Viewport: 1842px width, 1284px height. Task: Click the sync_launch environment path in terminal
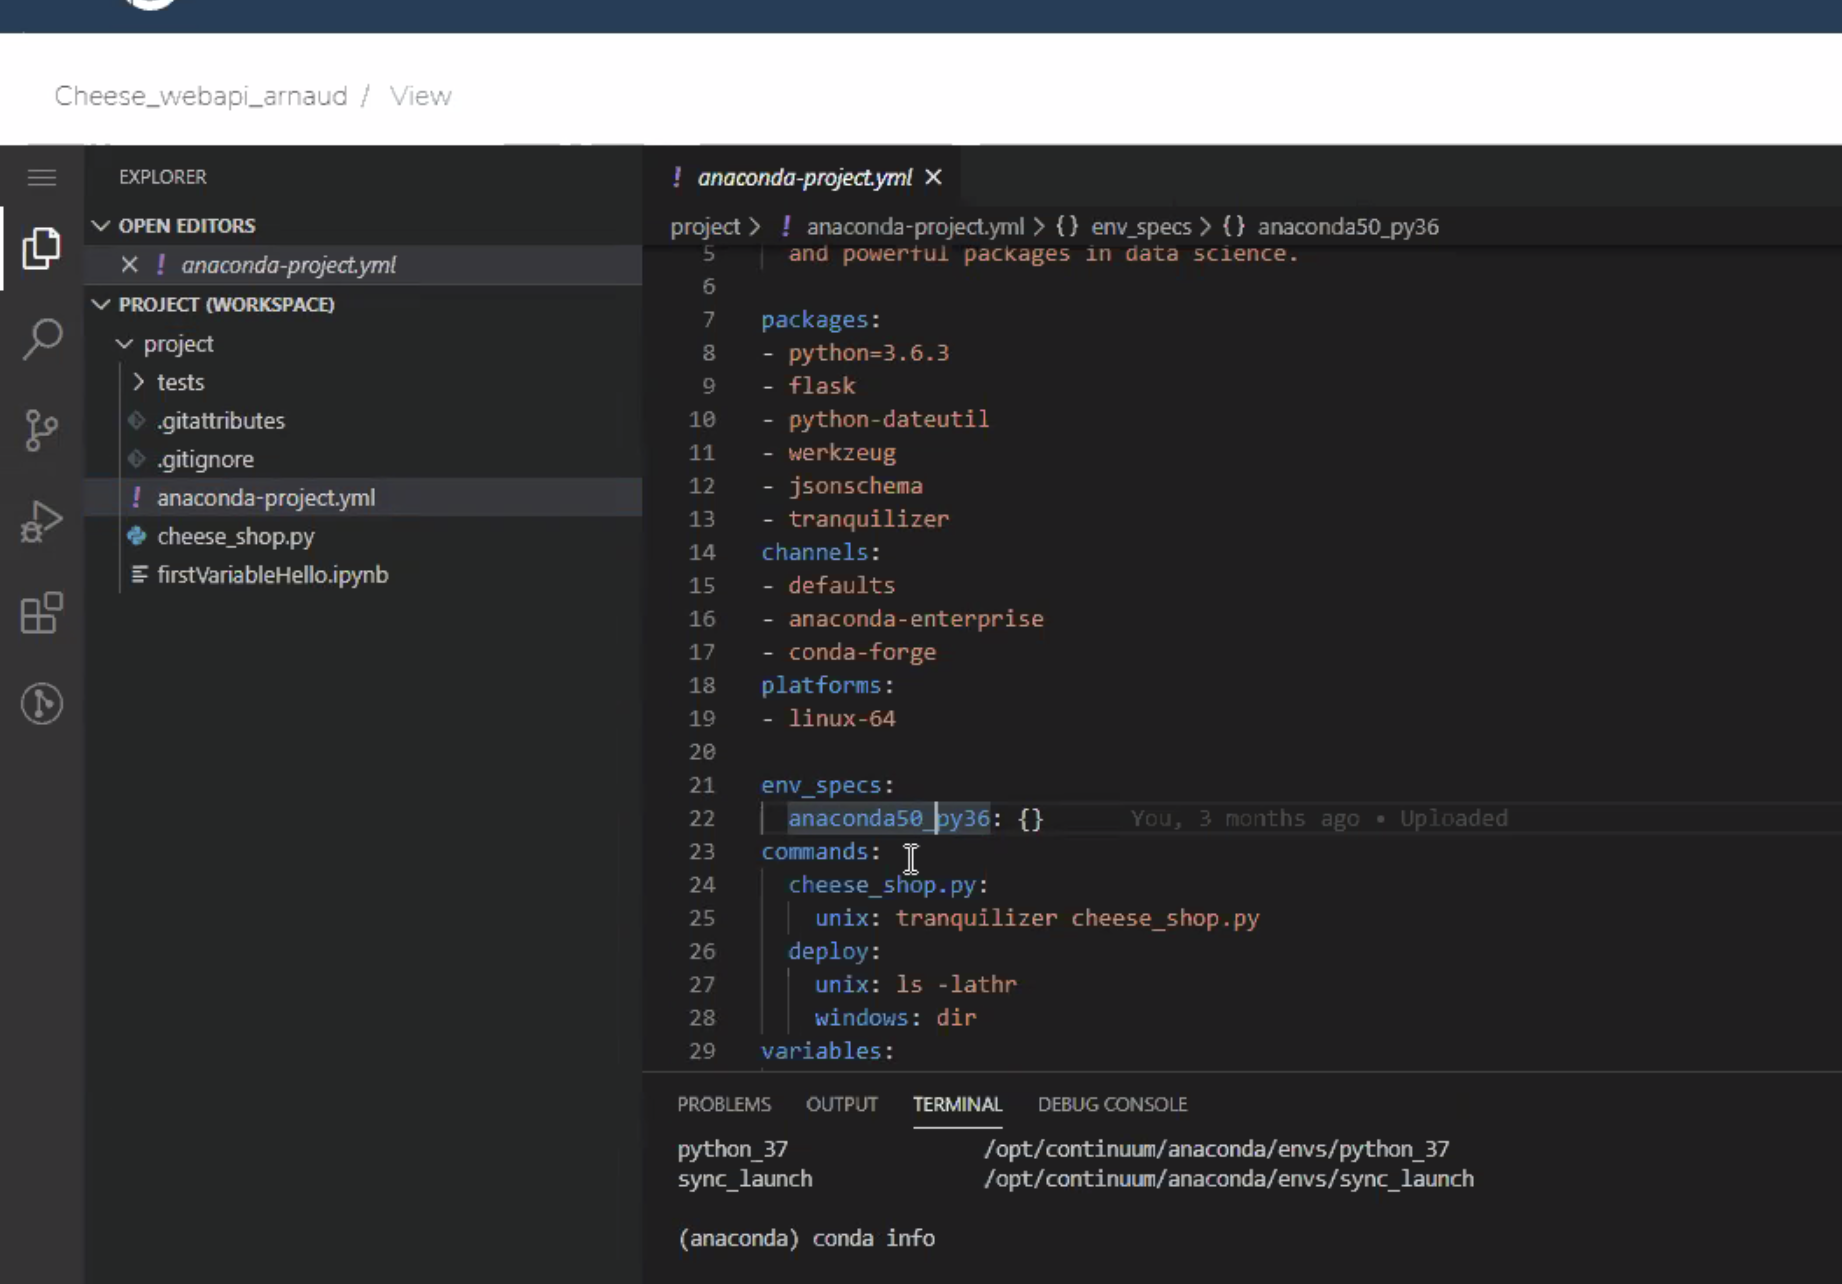1228,1179
